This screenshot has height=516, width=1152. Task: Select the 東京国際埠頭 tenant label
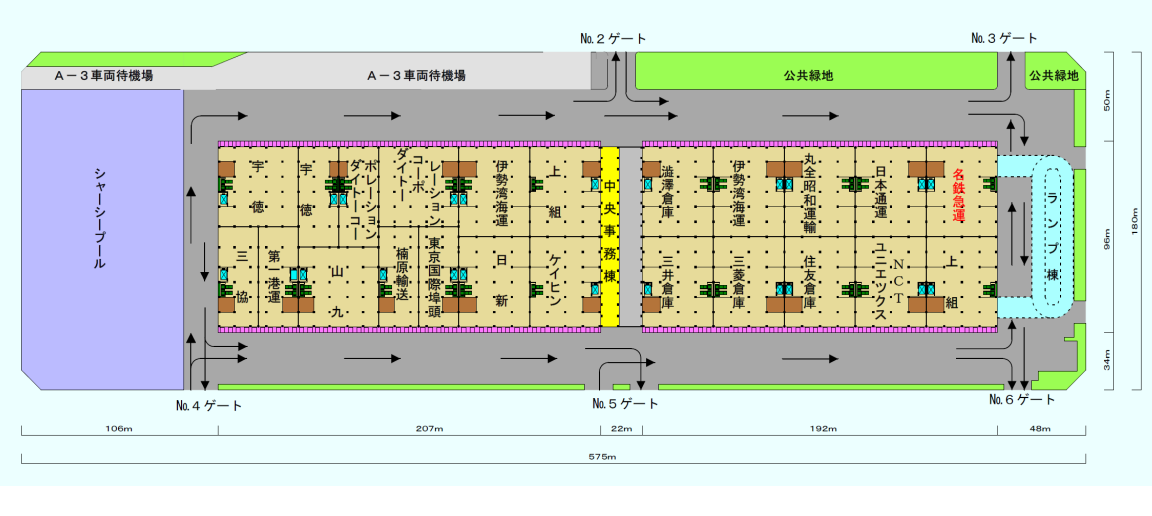(x=433, y=276)
